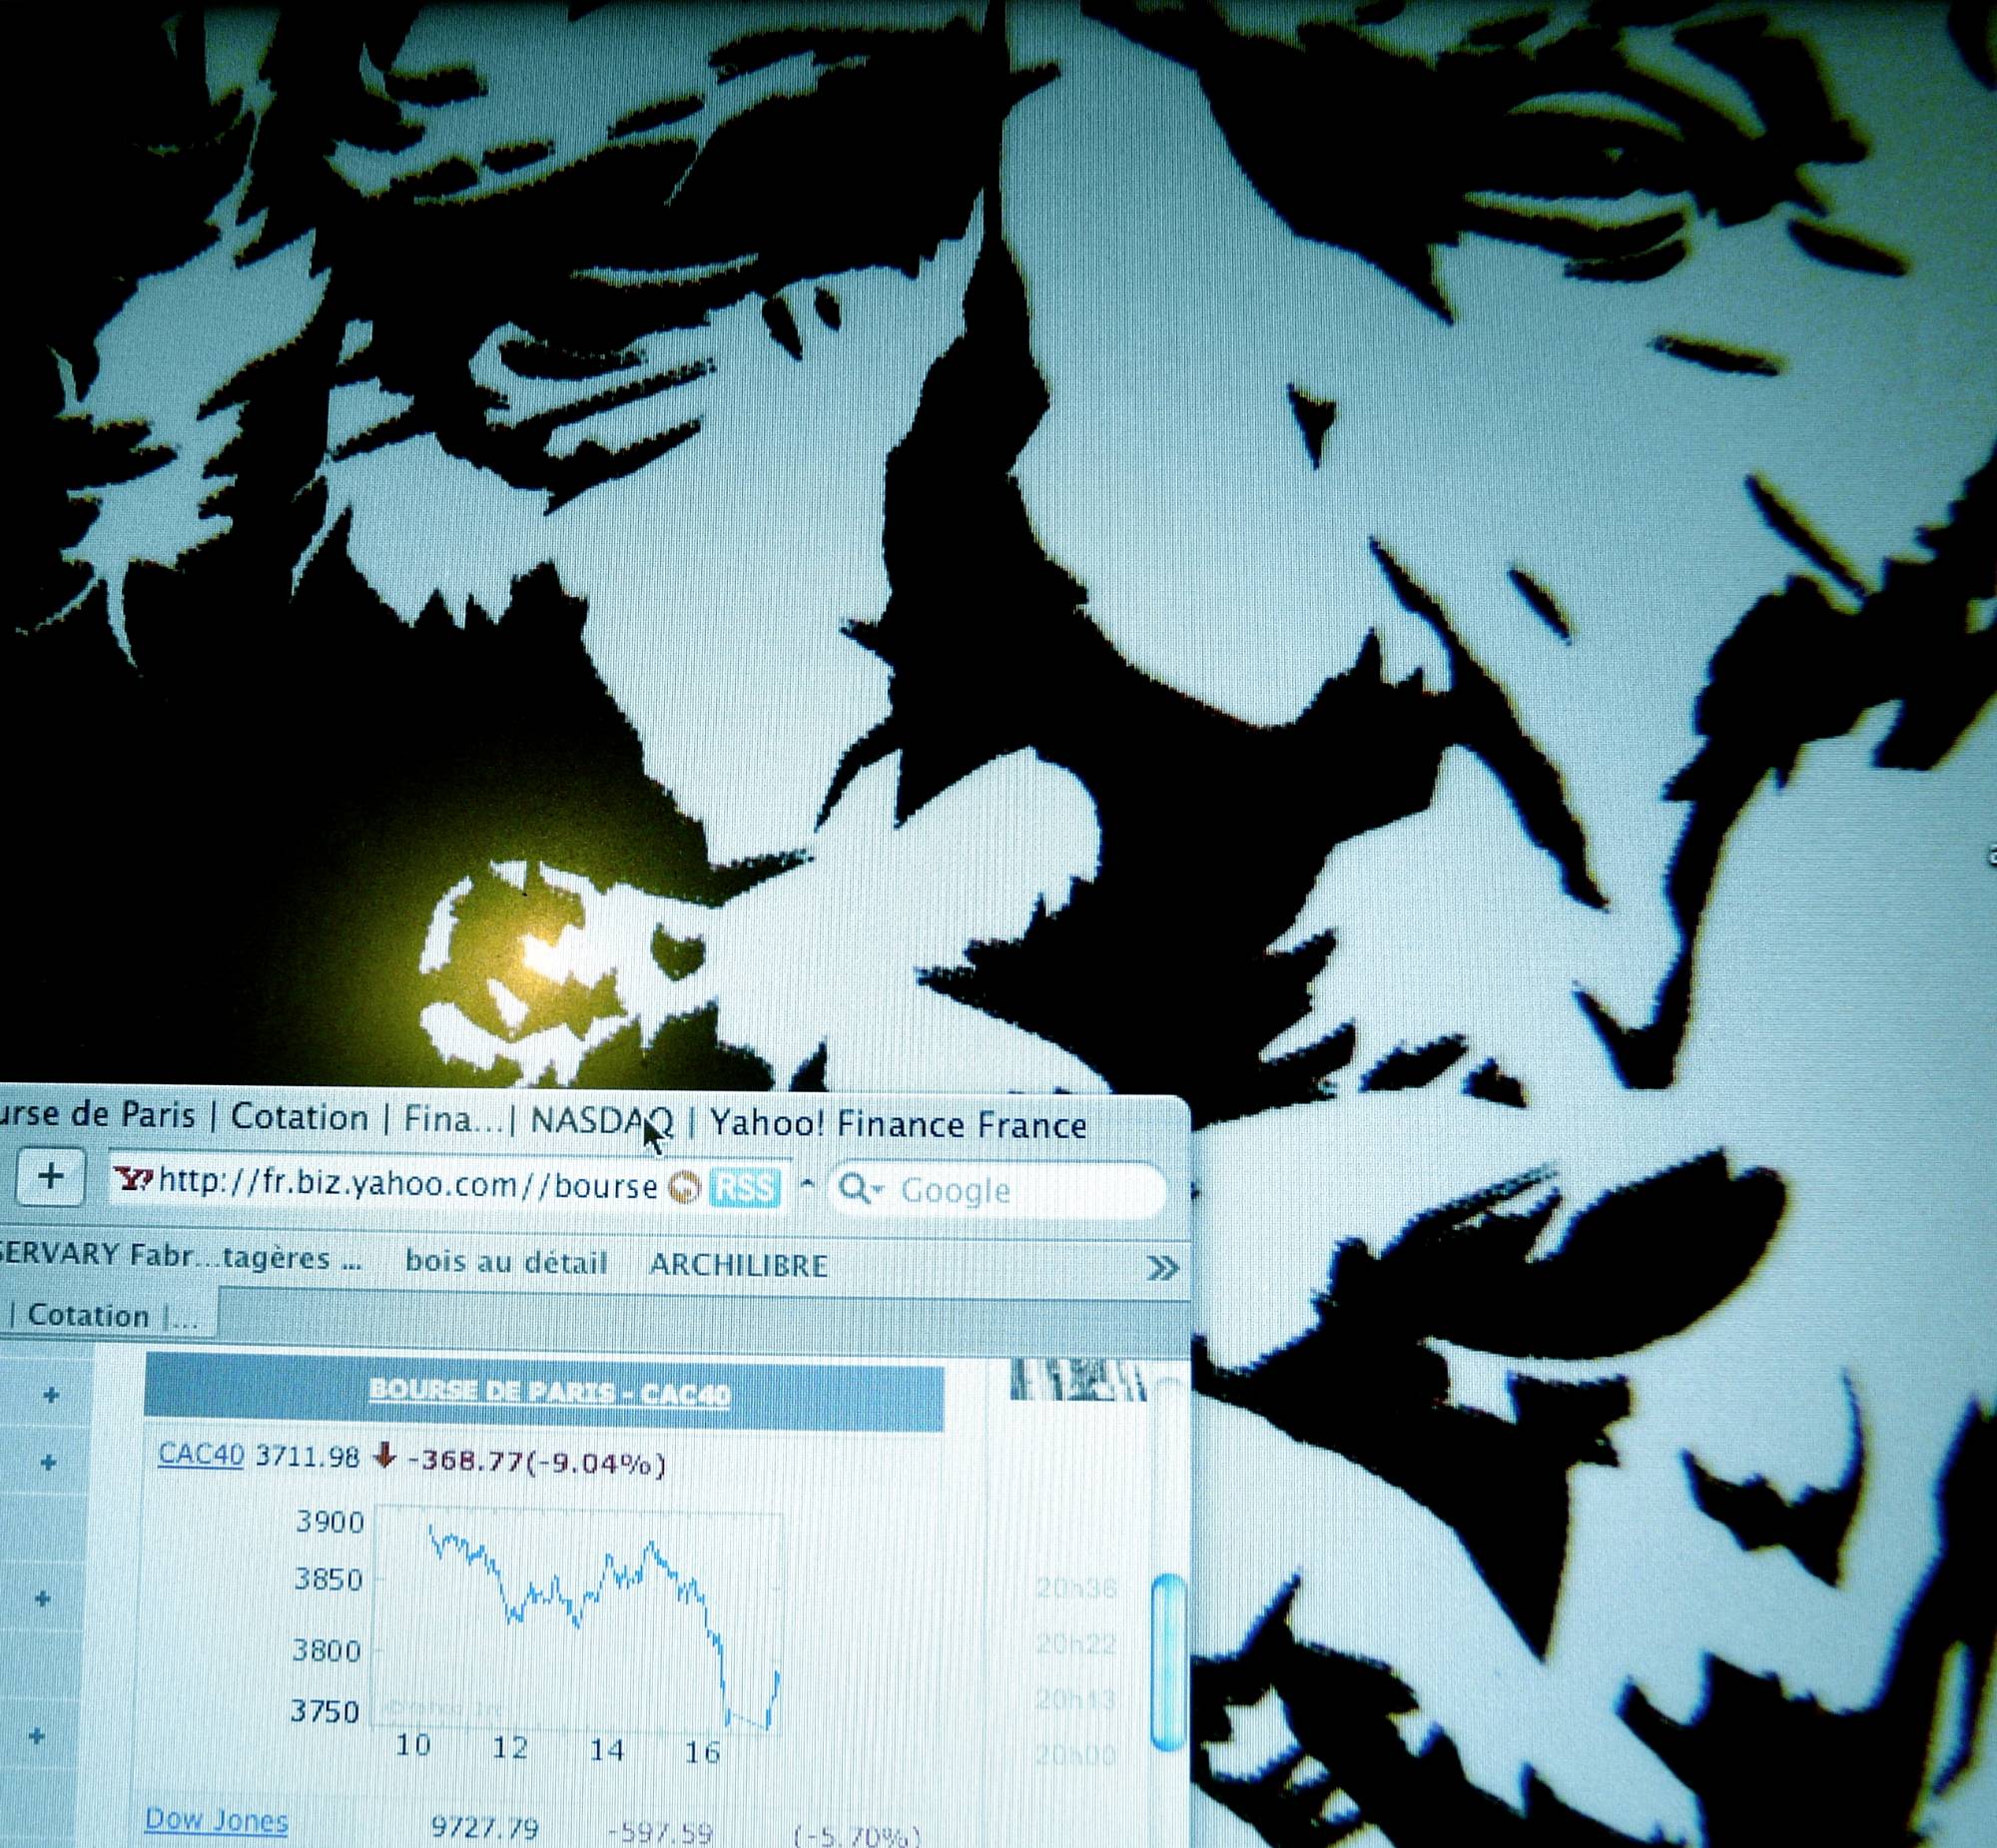Open the bois au détail bookmark
Screen dimensions: 1997x1848
point(506,1262)
